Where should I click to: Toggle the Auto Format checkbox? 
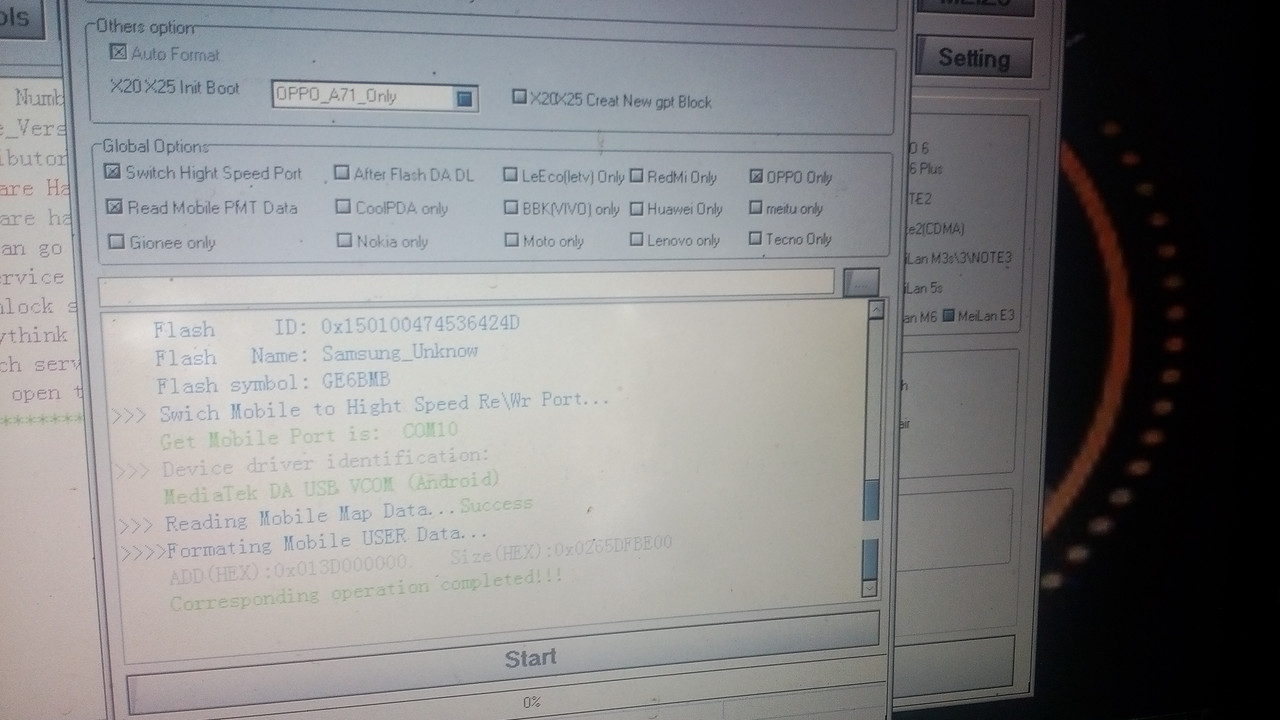click(x=118, y=53)
